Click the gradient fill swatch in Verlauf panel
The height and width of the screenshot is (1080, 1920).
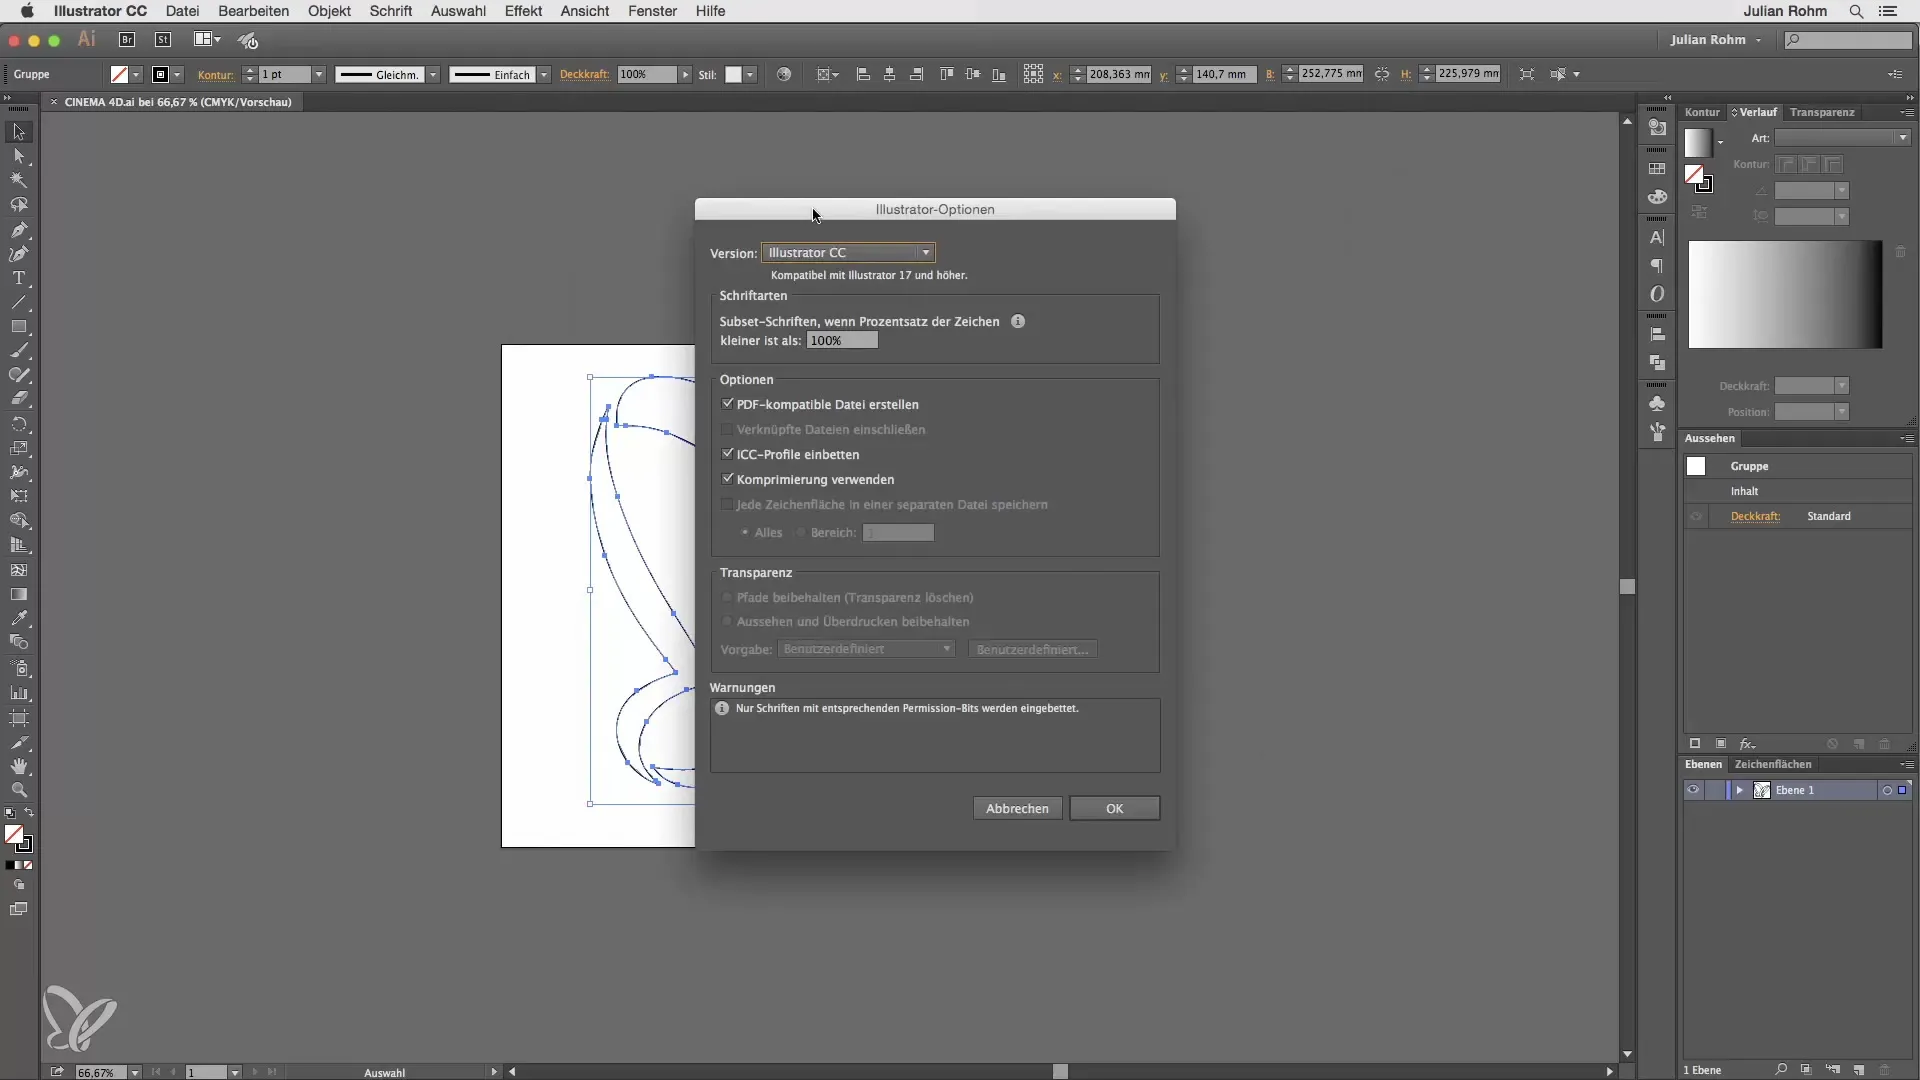1698,143
